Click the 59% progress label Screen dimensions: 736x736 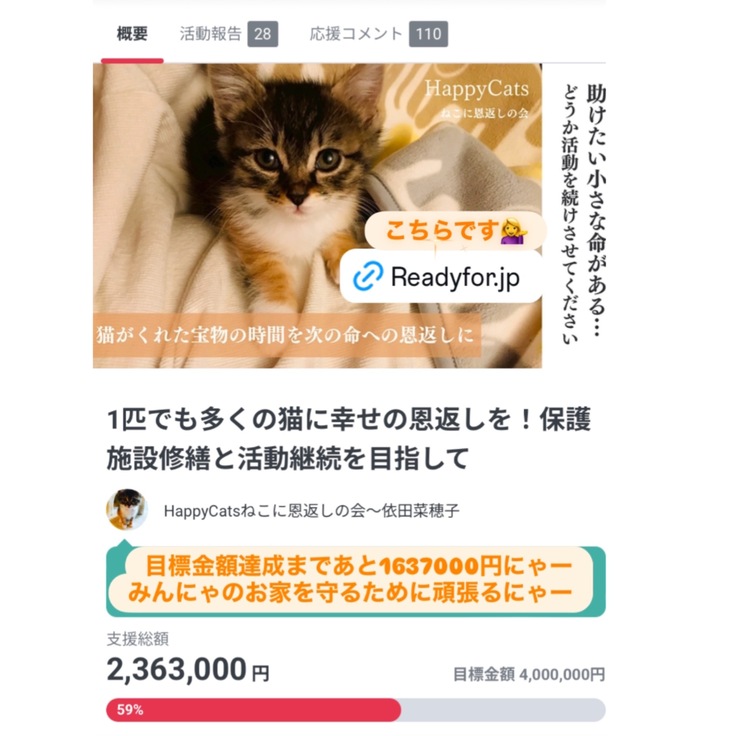tap(130, 710)
